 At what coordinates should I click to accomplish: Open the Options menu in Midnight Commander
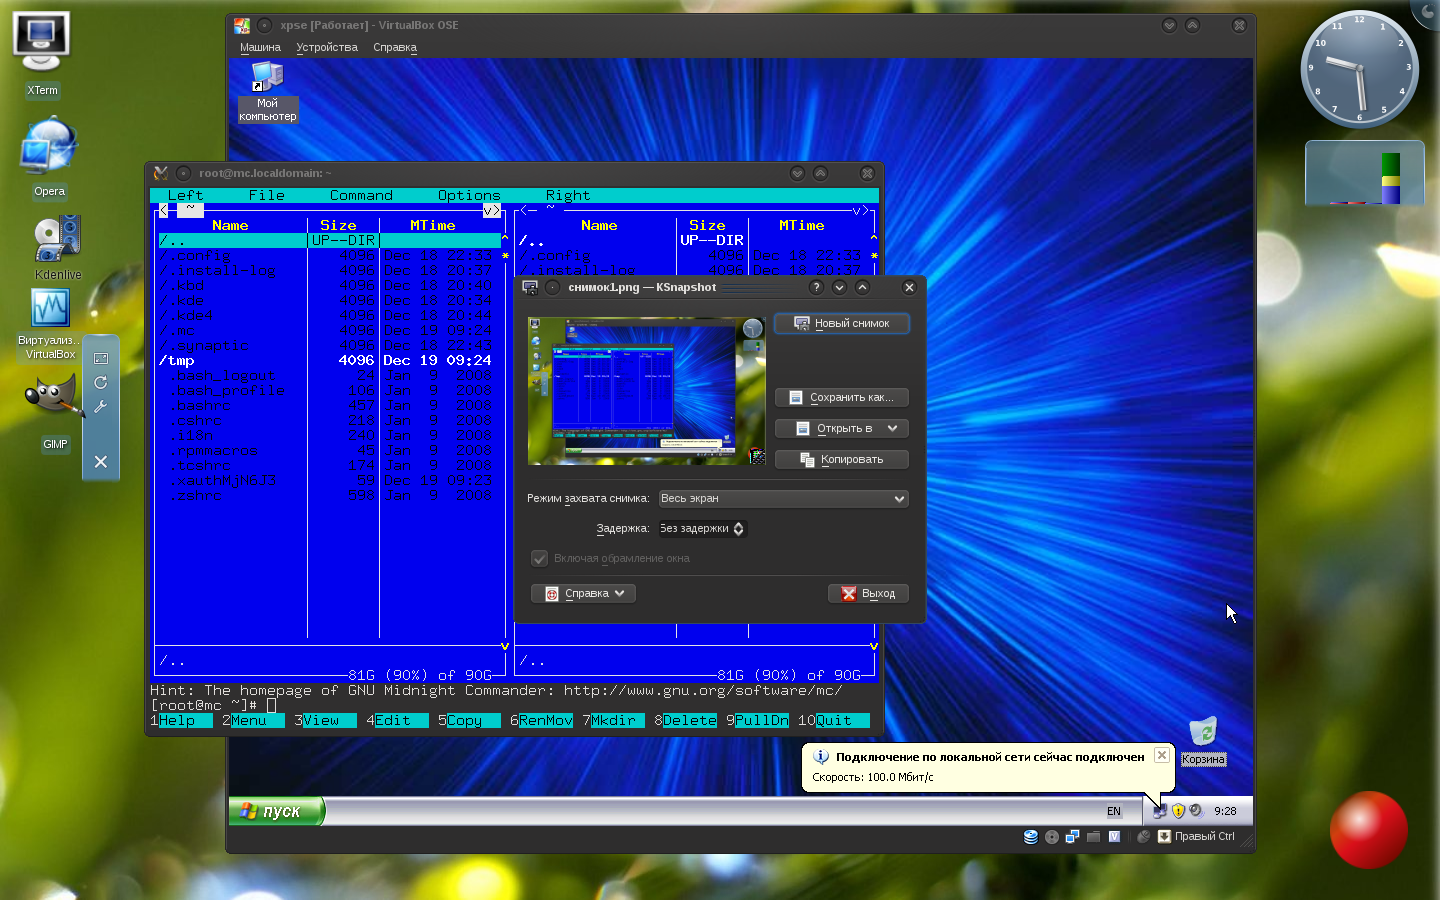[469, 195]
